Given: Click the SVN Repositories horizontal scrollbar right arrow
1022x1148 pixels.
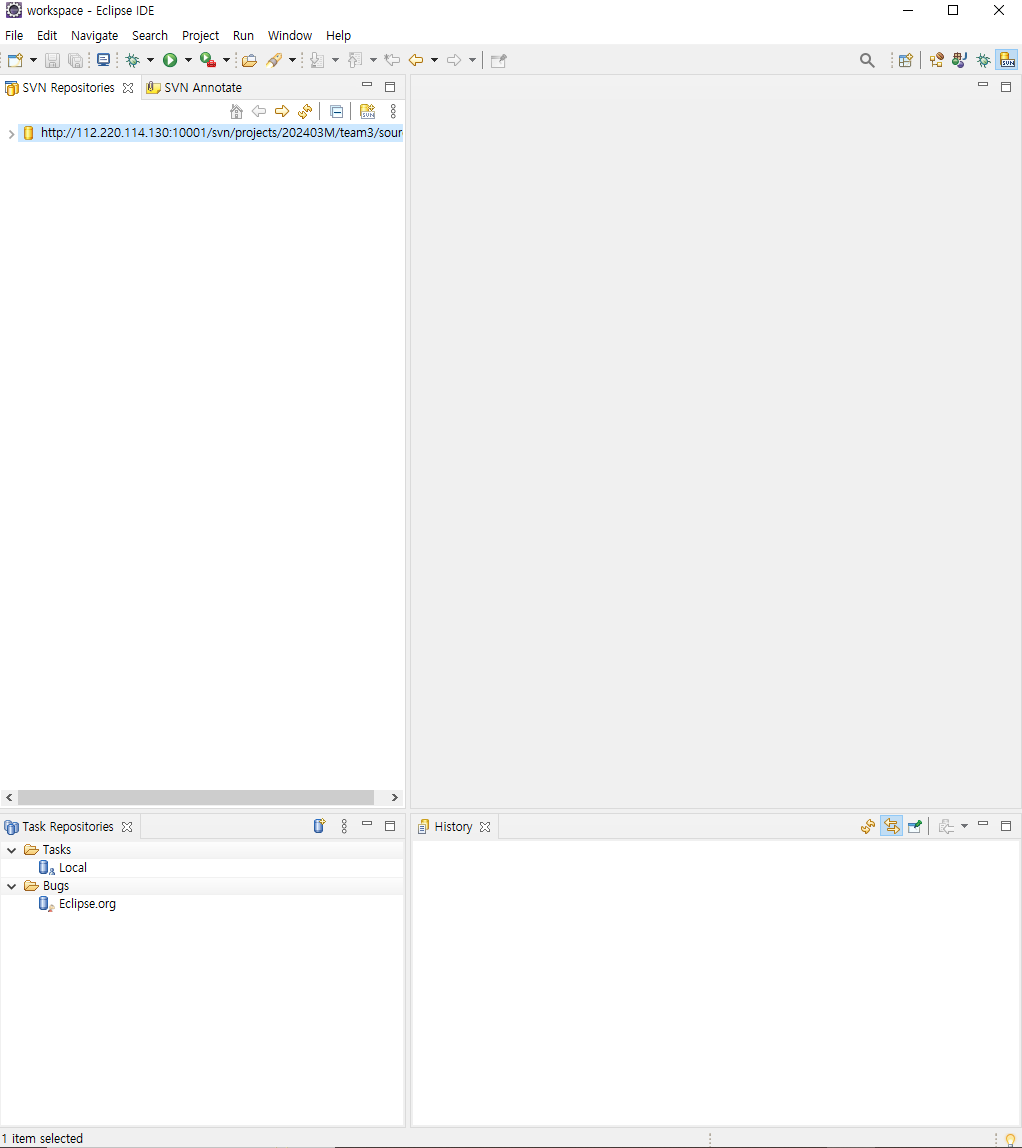Looking at the screenshot, I should pyautogui.click(x=395, y=797).
